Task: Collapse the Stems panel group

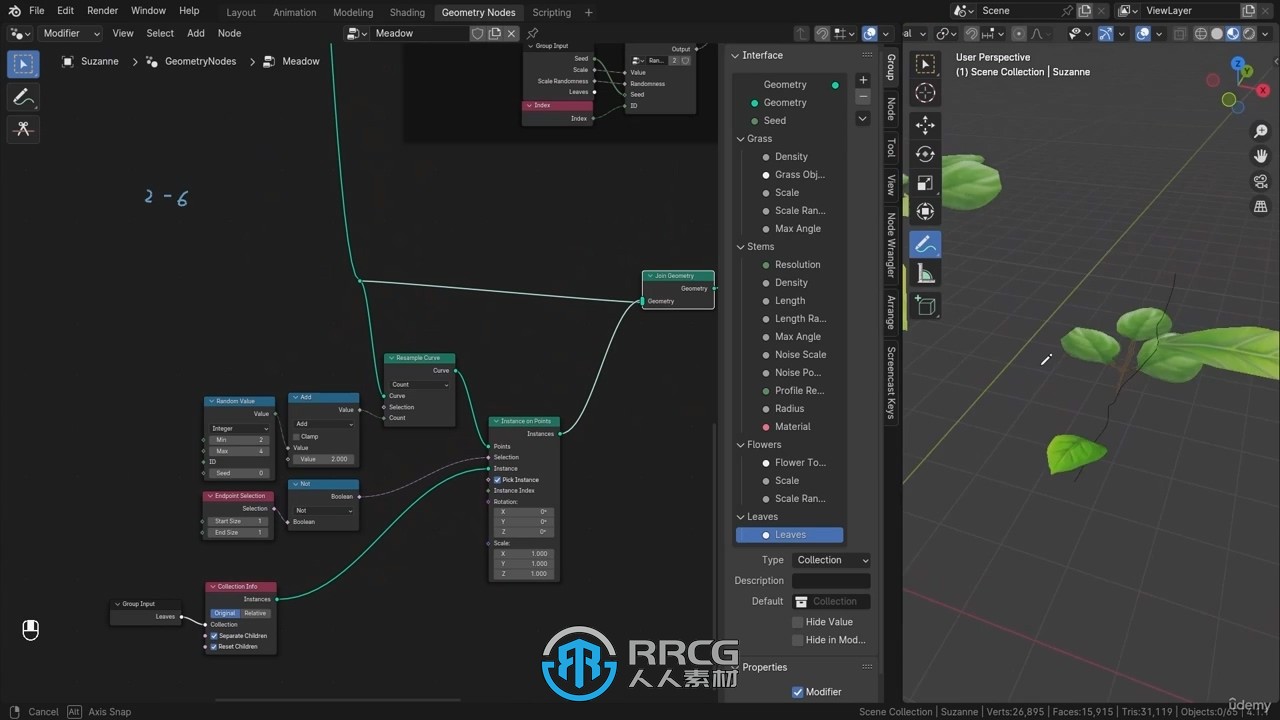Action: [740, 247]
